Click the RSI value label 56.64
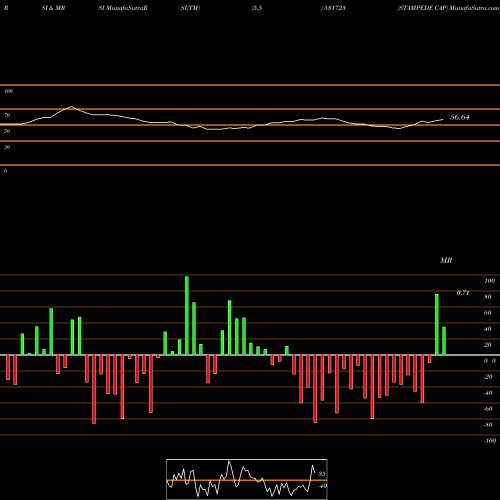This screenshot has height=500, width=500. tap(460, 117)
